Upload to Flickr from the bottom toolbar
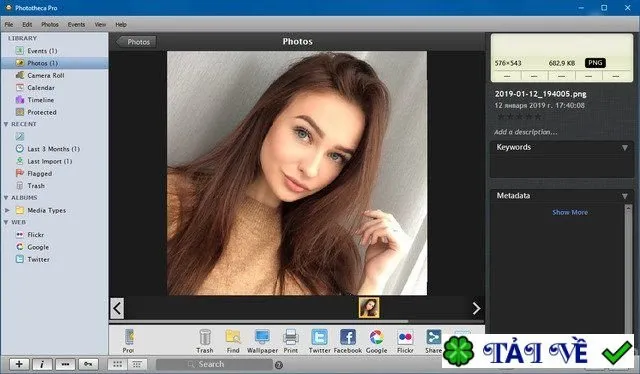 [x=405, y=341]
